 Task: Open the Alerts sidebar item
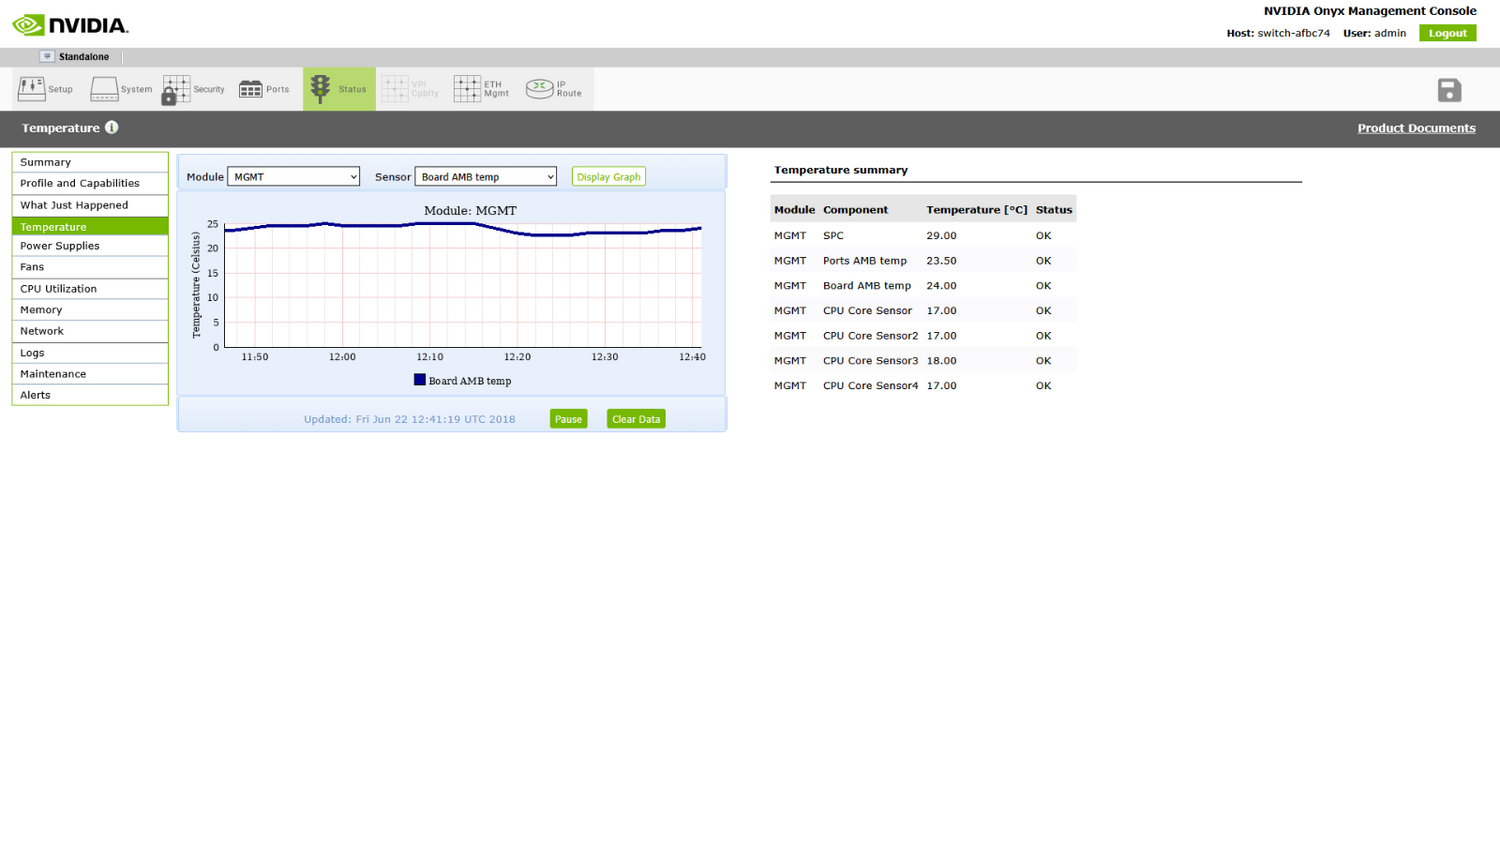90,395
